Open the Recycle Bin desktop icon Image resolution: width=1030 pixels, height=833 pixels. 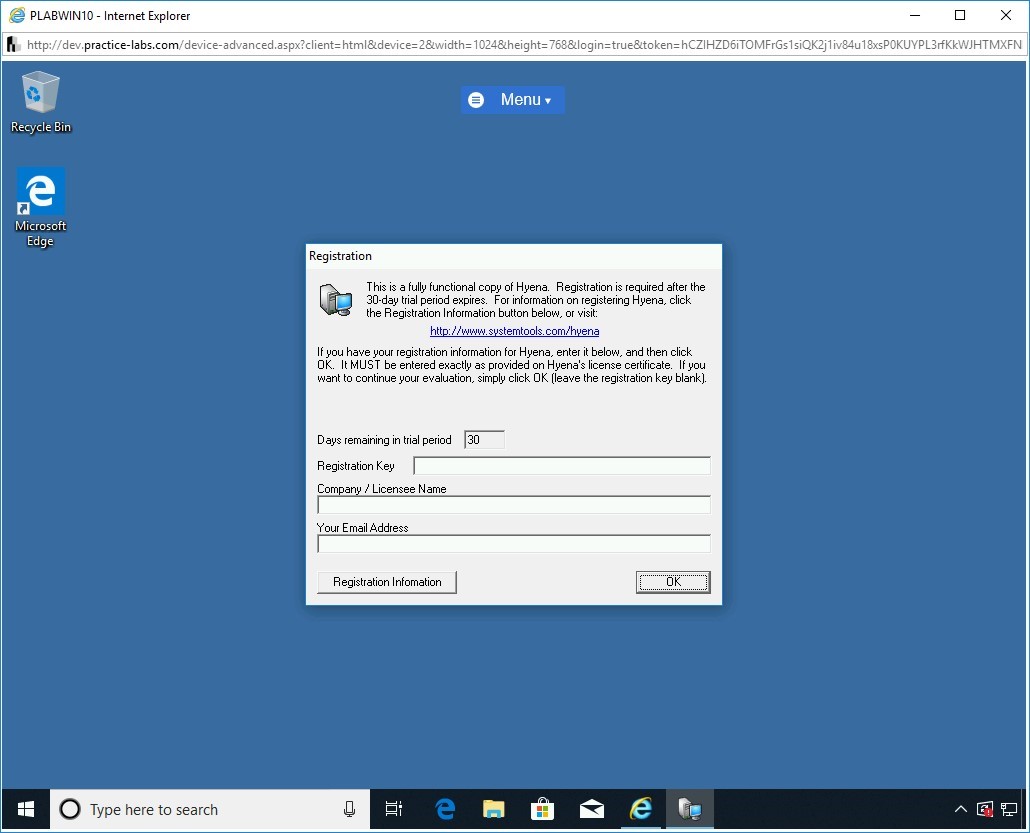pyautogui.click(x=40, y=101)
